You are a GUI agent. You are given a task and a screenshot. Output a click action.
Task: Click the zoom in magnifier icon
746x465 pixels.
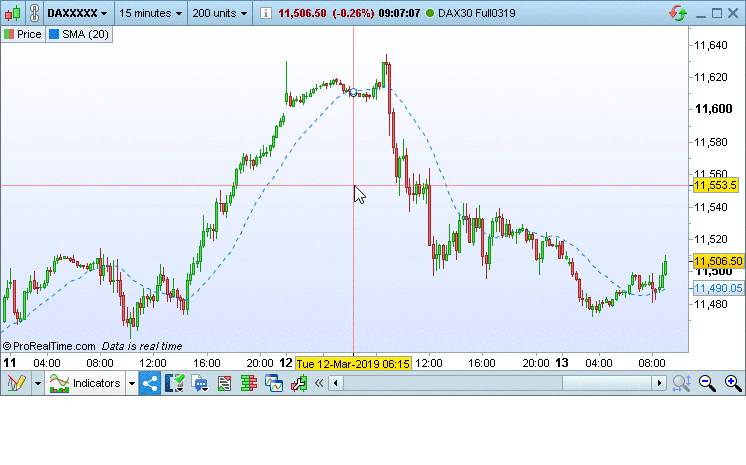(x=732, y=383)
